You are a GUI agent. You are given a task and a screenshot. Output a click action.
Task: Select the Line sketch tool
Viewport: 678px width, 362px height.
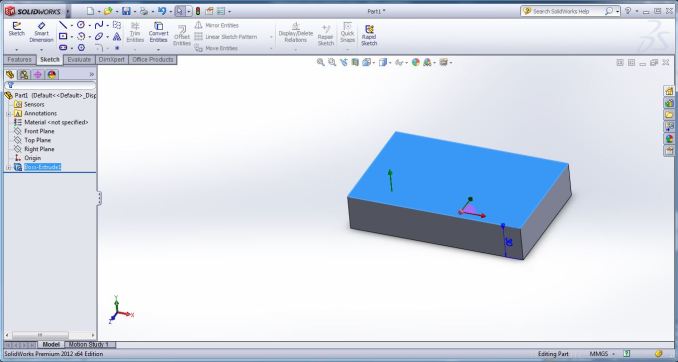63,25
